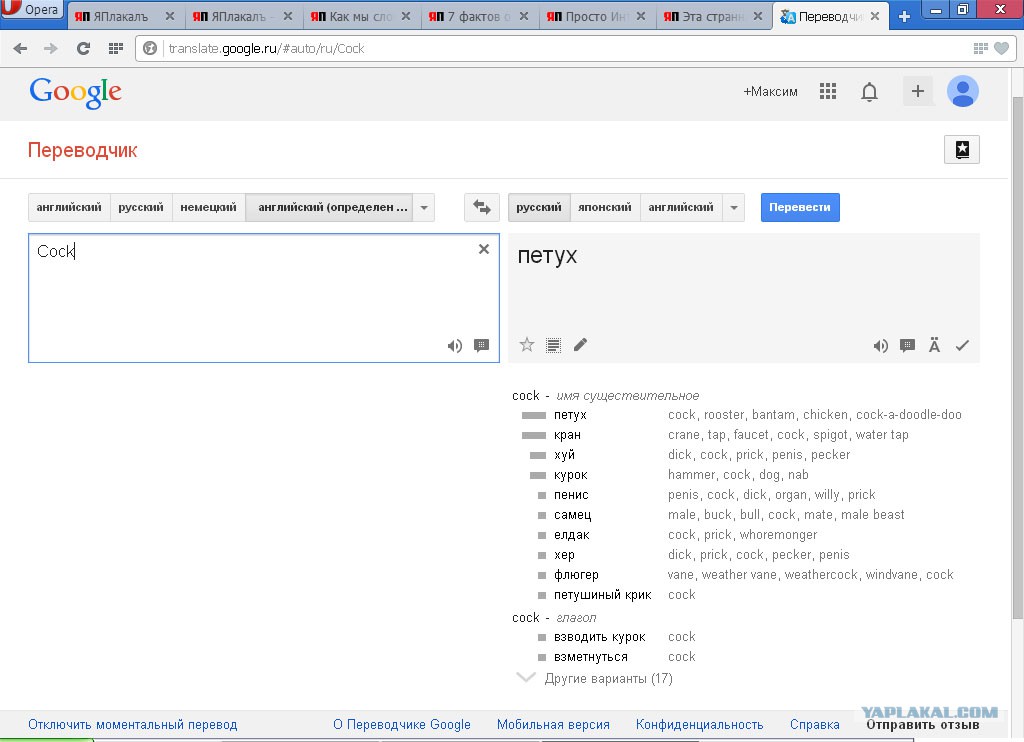Select target language русский
1024x742 pixels.
tap(539, 208)
